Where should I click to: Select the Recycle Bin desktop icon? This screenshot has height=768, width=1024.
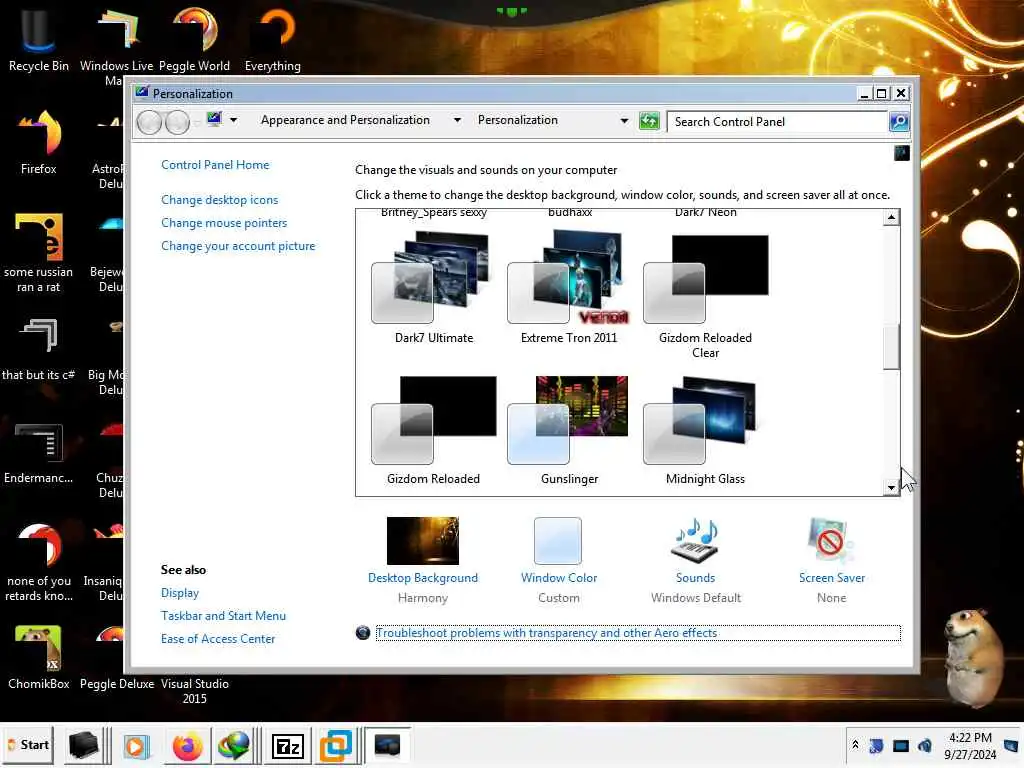tap(39, 39)
